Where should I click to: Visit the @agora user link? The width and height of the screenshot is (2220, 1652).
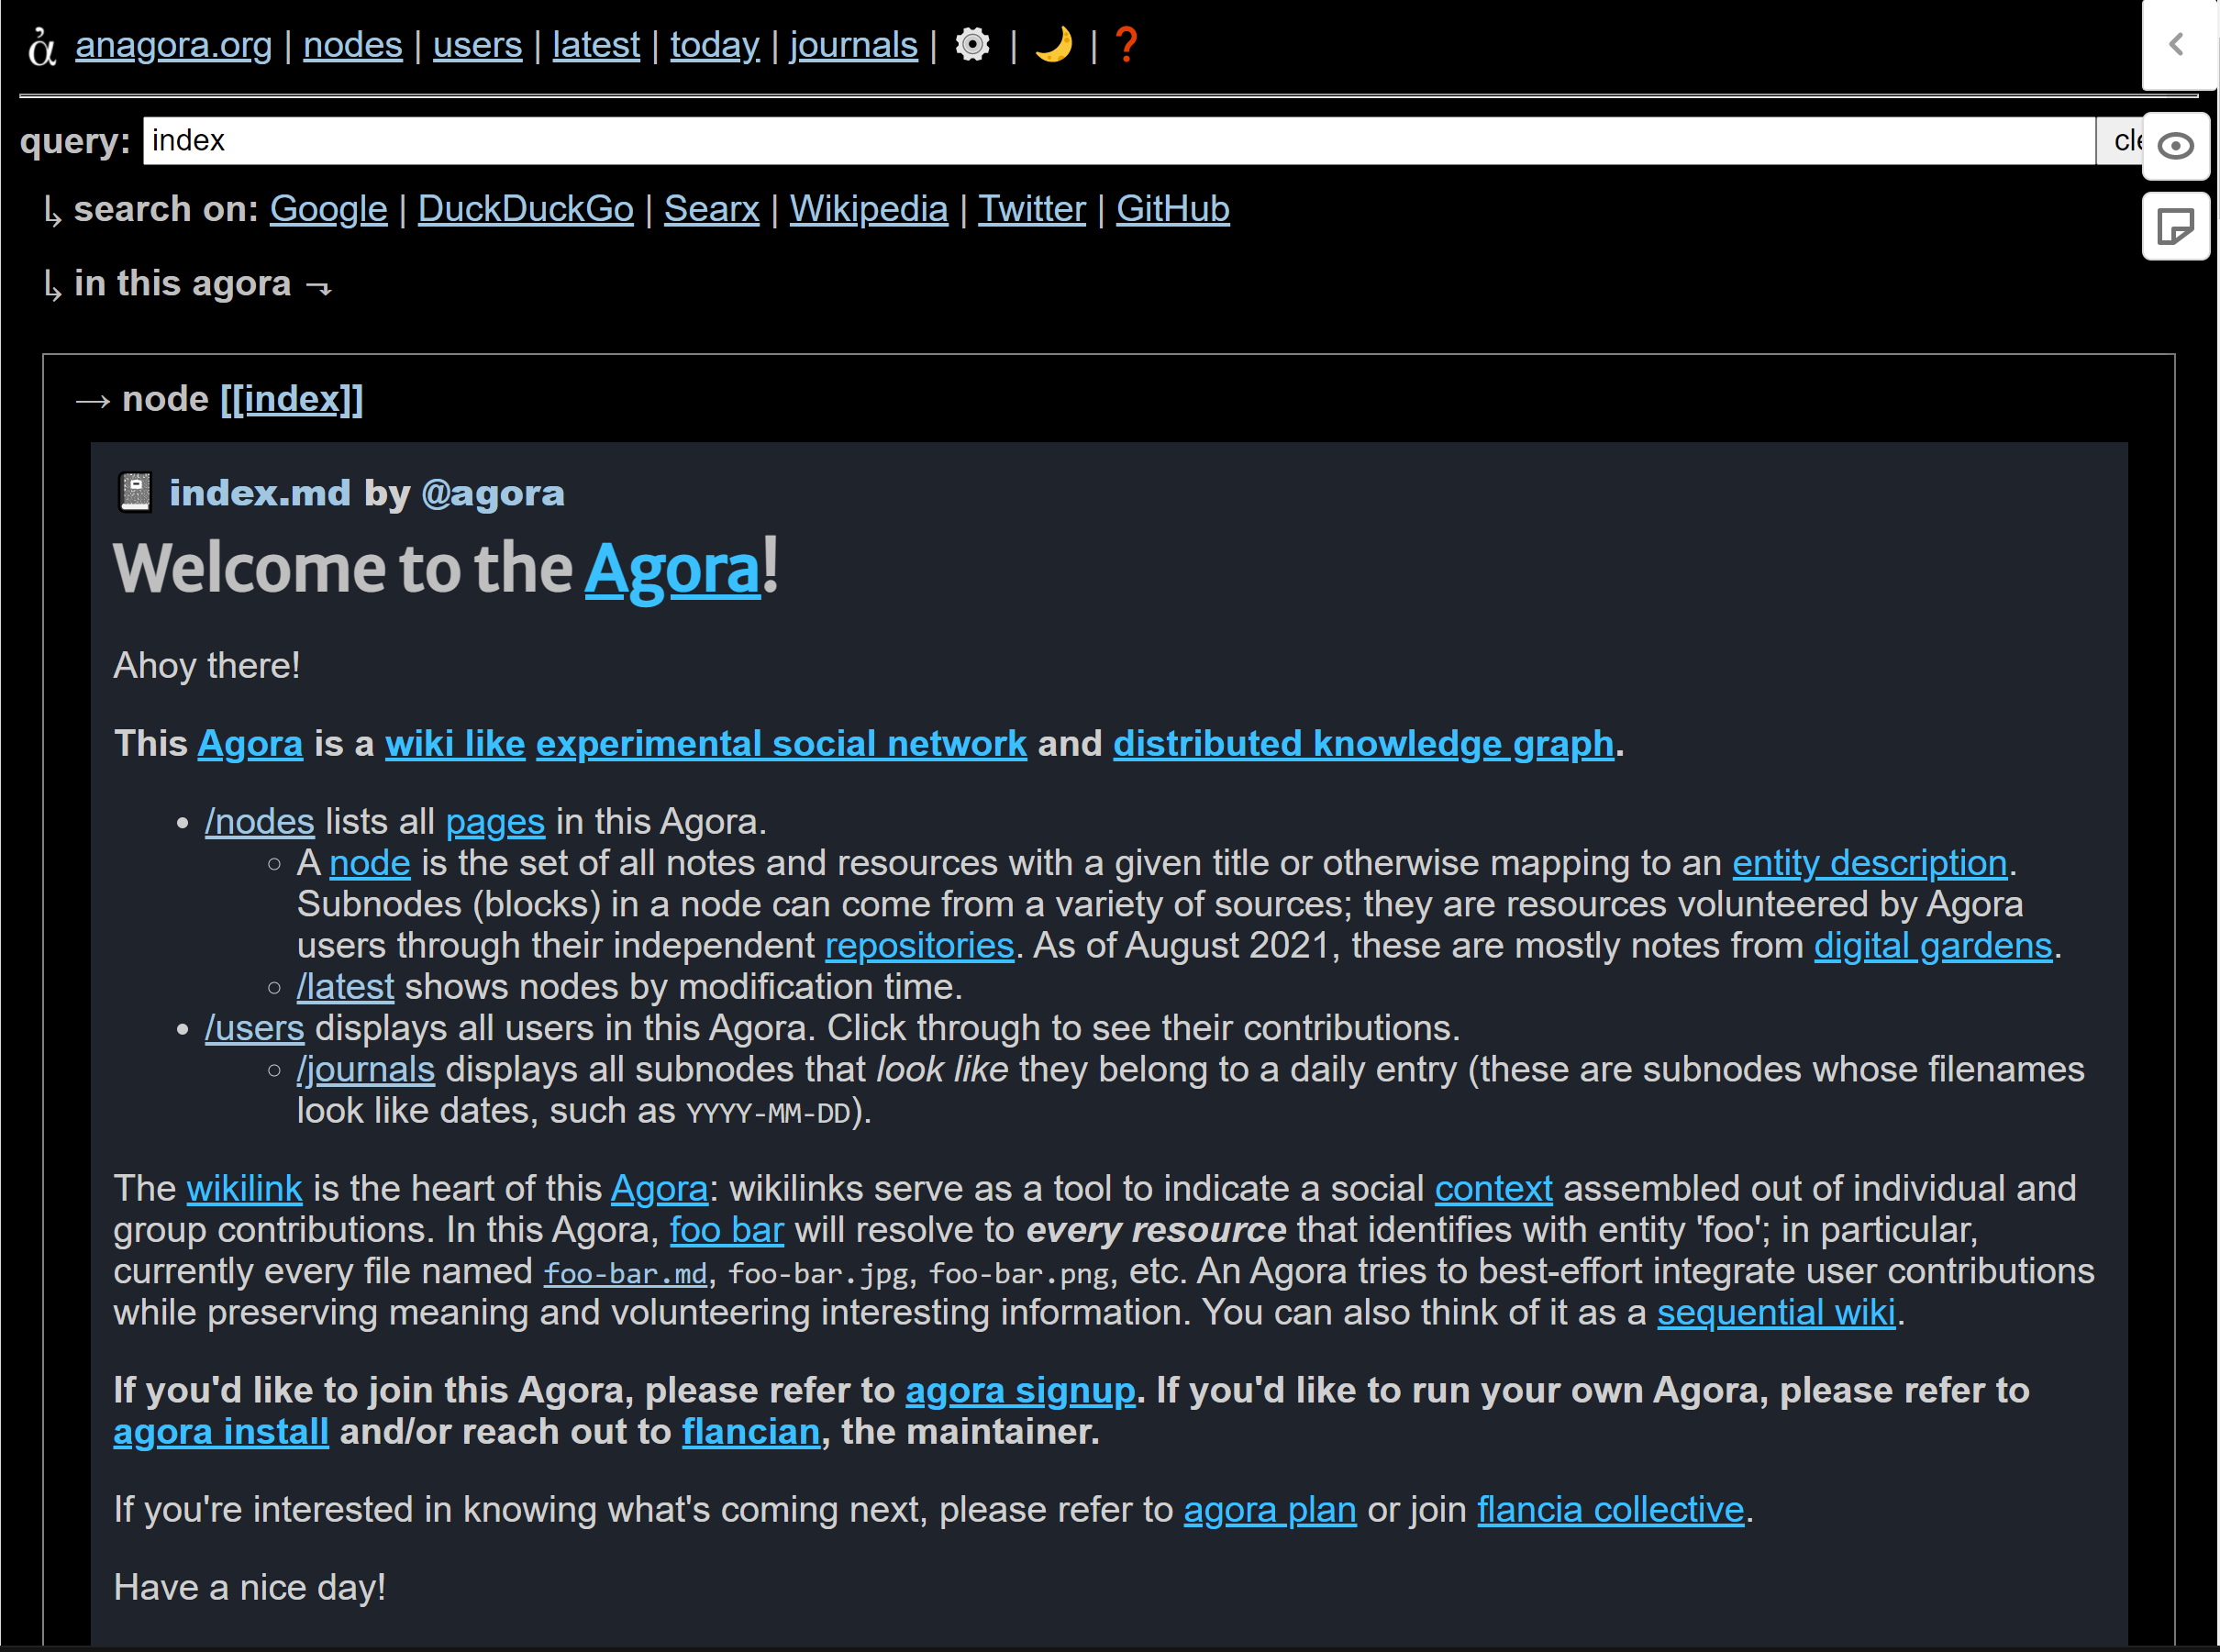point(492,493)
